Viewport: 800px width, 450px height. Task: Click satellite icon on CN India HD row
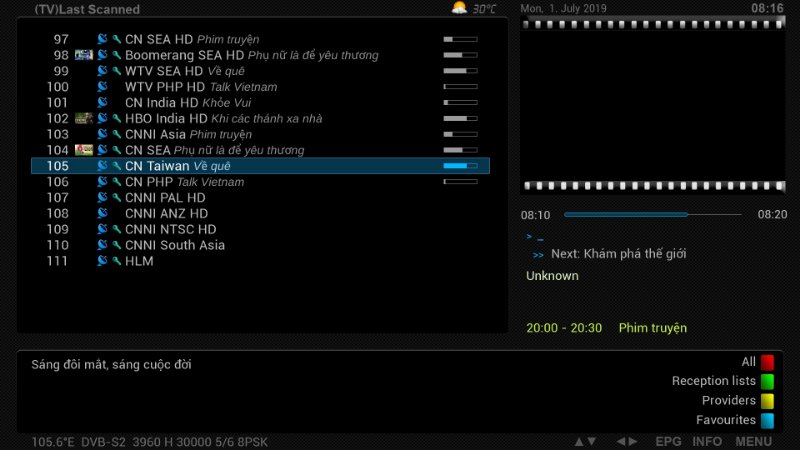[103, 102]
